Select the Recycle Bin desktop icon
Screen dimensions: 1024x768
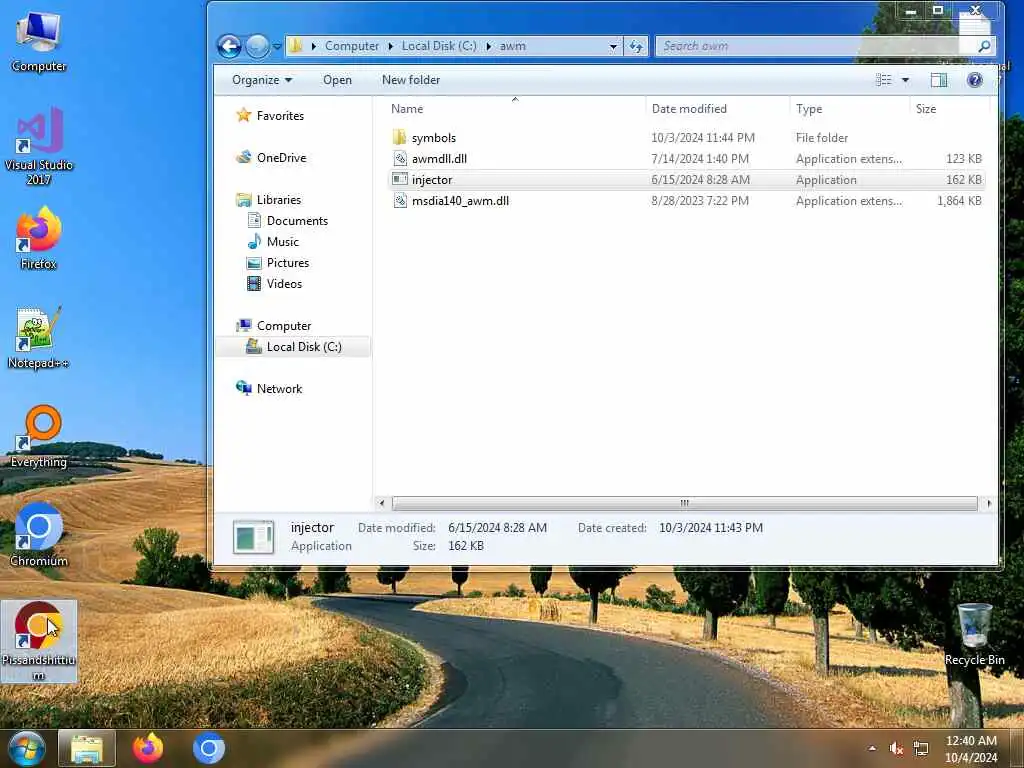coord(974,635)
